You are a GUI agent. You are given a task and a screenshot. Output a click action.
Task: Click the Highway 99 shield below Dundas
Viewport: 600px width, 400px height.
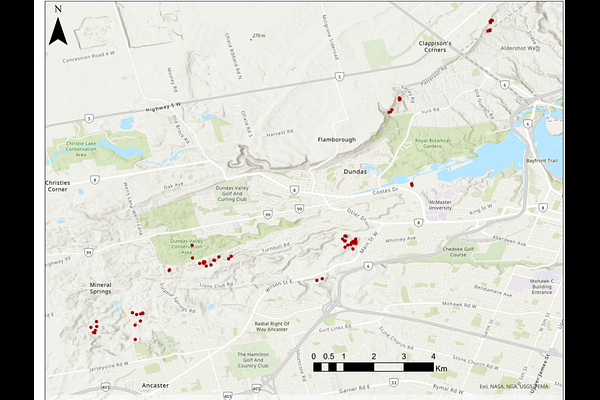click(299, 208)
